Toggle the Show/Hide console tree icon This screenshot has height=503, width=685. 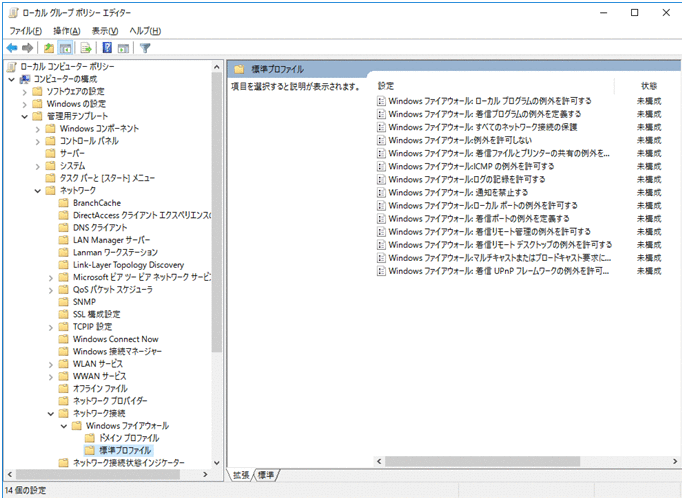point(66,48)
